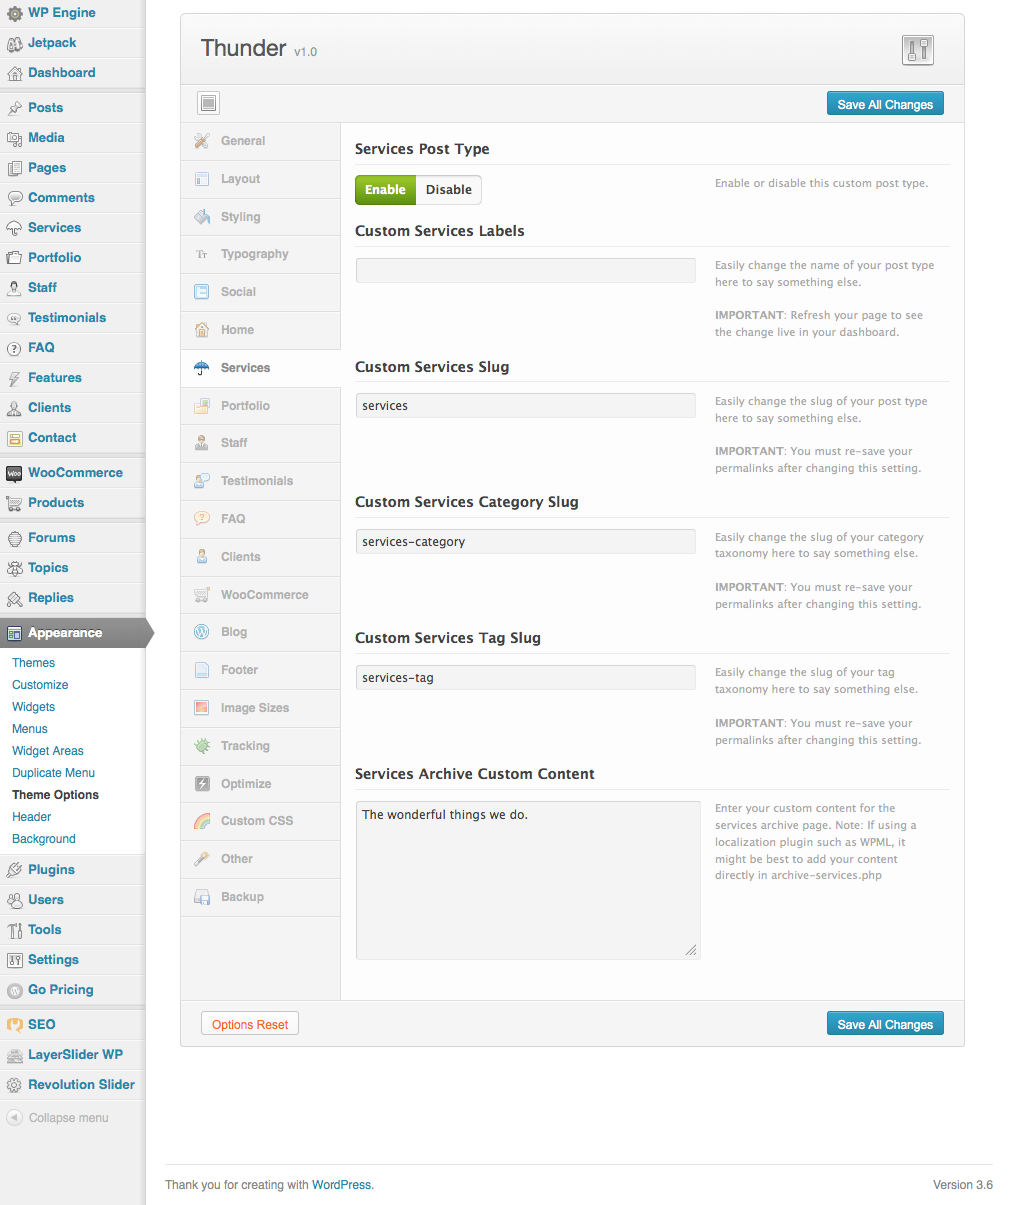Image resolution: width=1013 pixels, height=1205 pixels.
Task: Click the Image Sizes picture icon
Action: click(x=202, y=708)
